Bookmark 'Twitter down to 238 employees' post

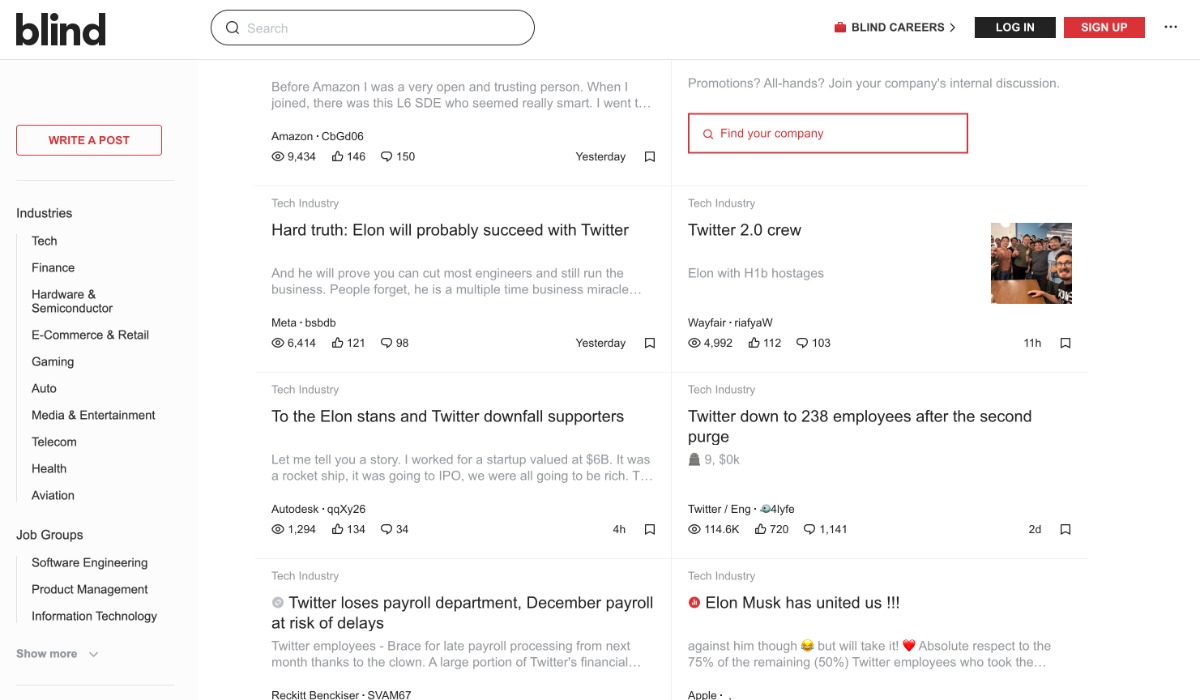pyautogui.click(x=1066, y=529)
